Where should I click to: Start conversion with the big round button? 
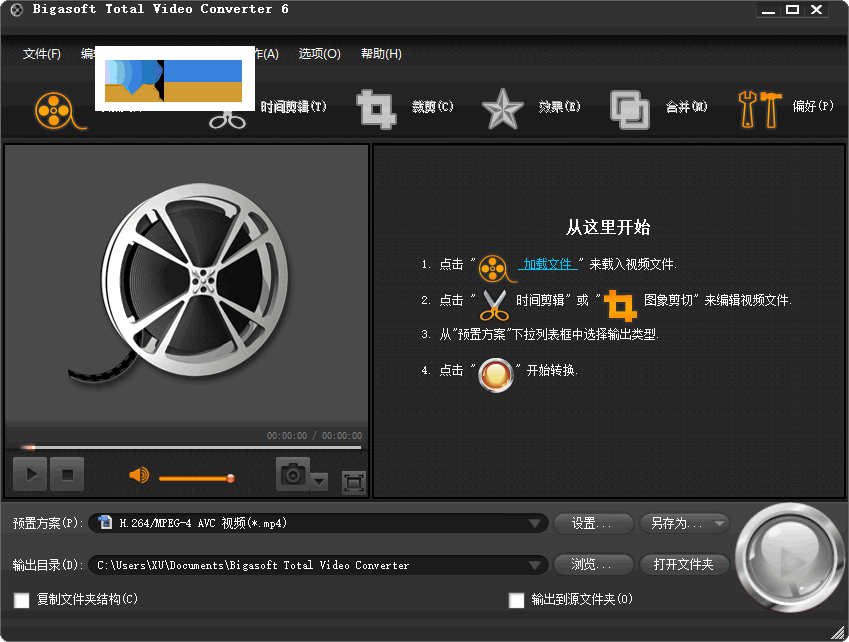pyautogui.click(x=789, y=558)
